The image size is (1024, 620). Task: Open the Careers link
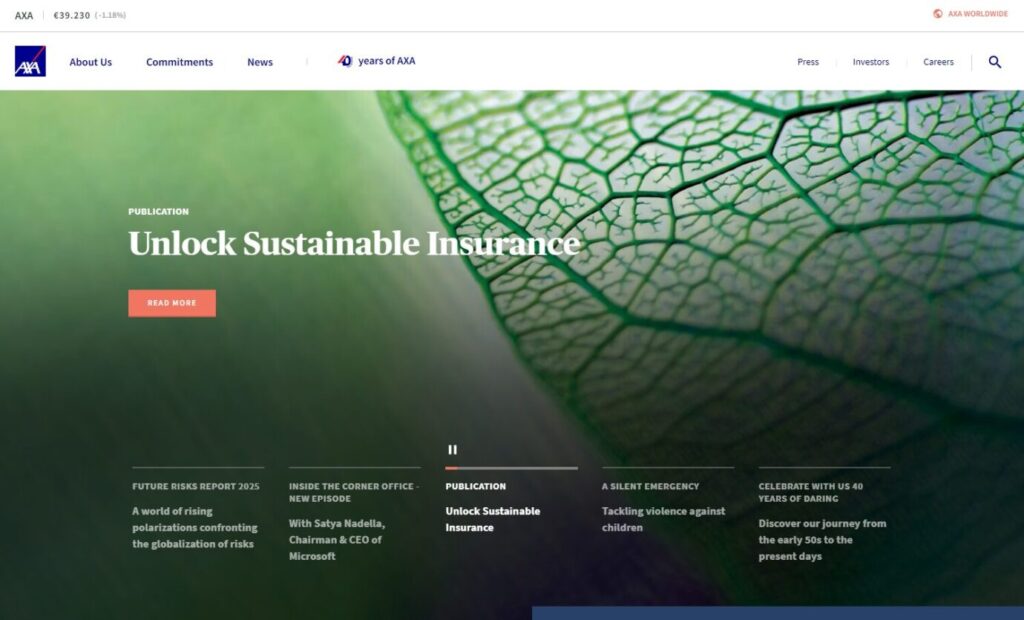[938, 62]
